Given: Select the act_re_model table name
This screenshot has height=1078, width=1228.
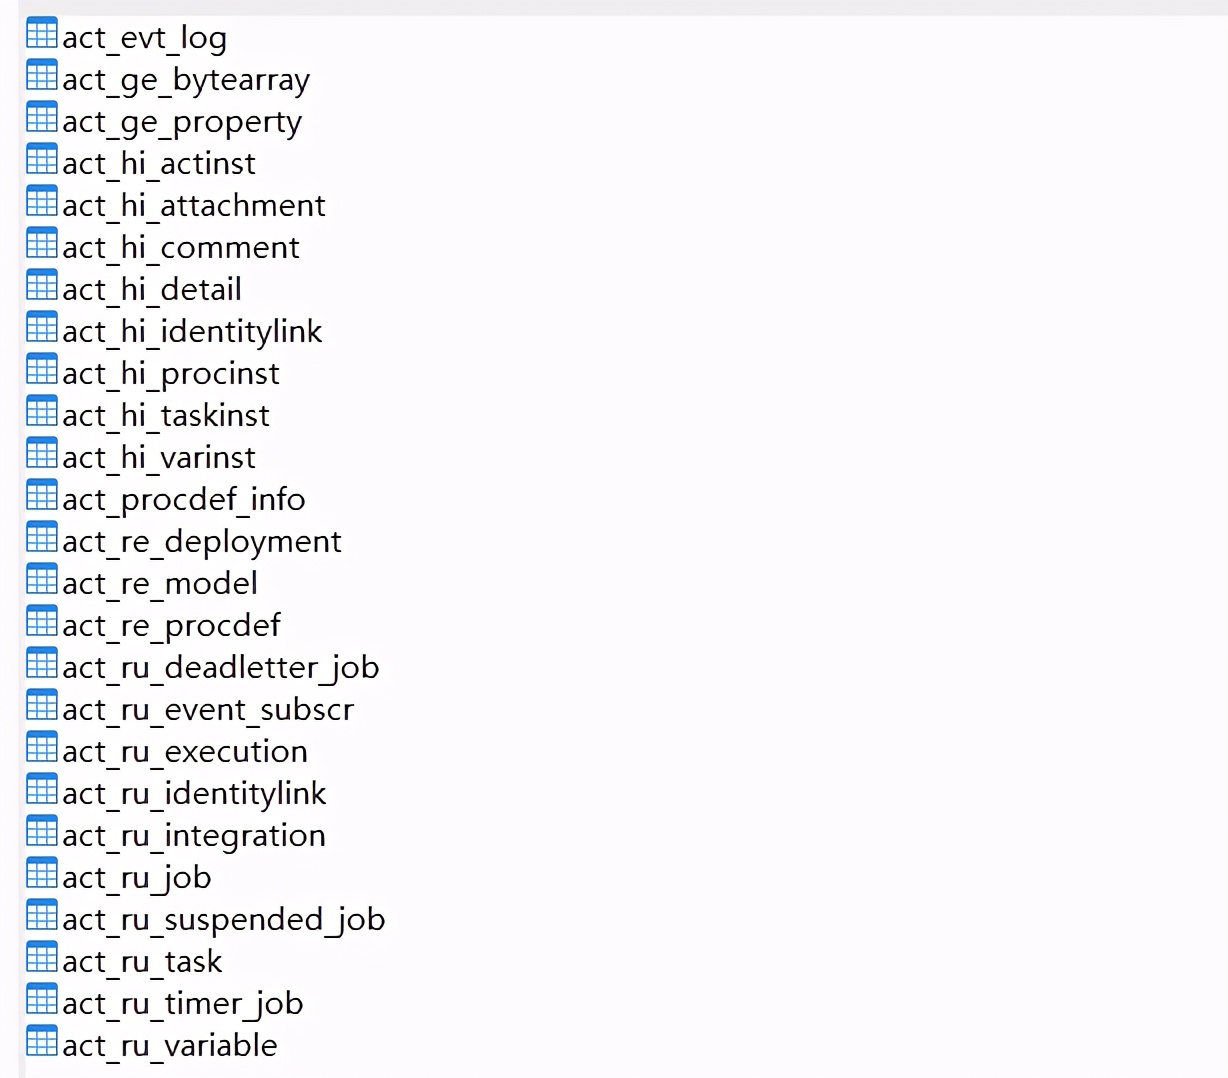Looking at the screenshot, I should coord(159,584).
